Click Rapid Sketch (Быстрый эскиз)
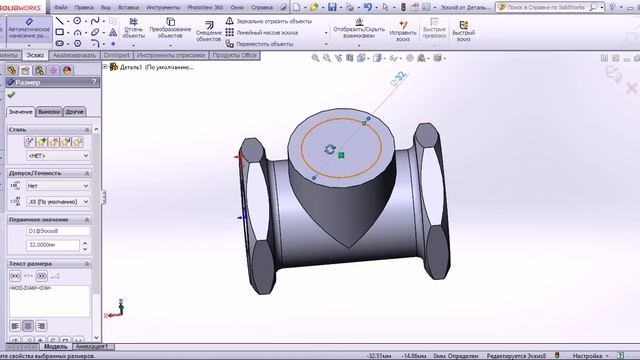 pos(463,31)
